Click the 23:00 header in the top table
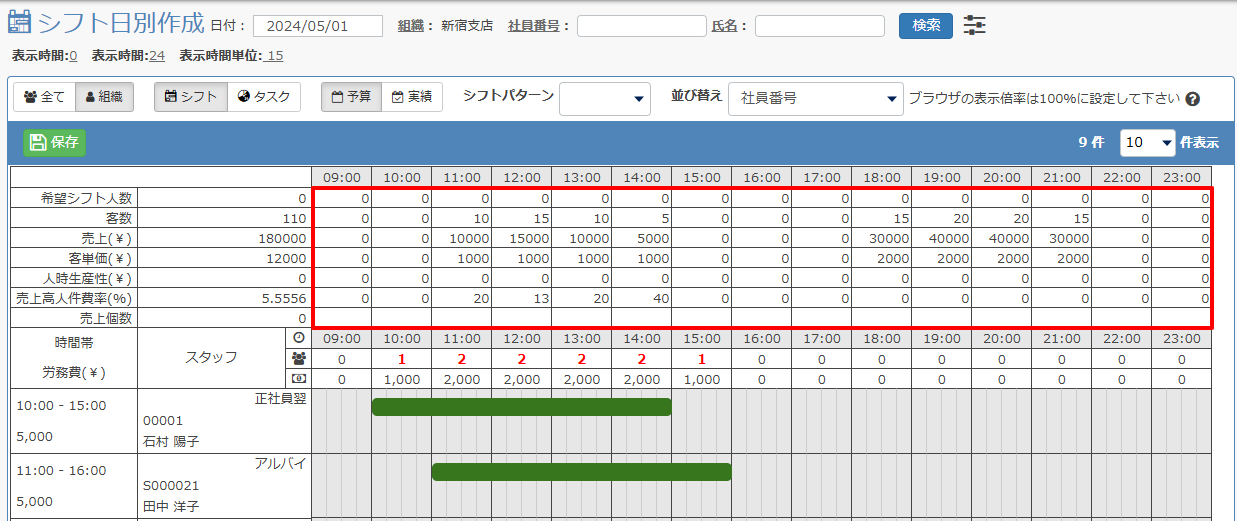Viewport: 1237px width, 521px height. 1181,177
